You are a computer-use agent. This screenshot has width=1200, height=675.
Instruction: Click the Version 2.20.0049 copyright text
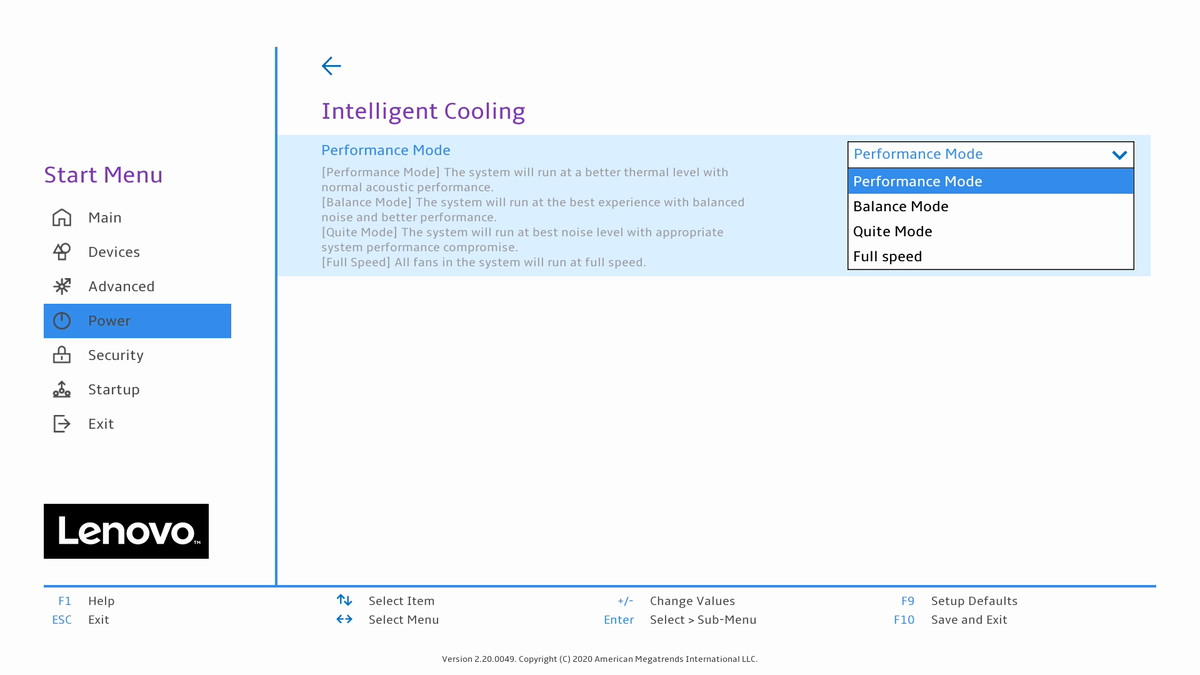pyautogui.click(x=600, y=659)
